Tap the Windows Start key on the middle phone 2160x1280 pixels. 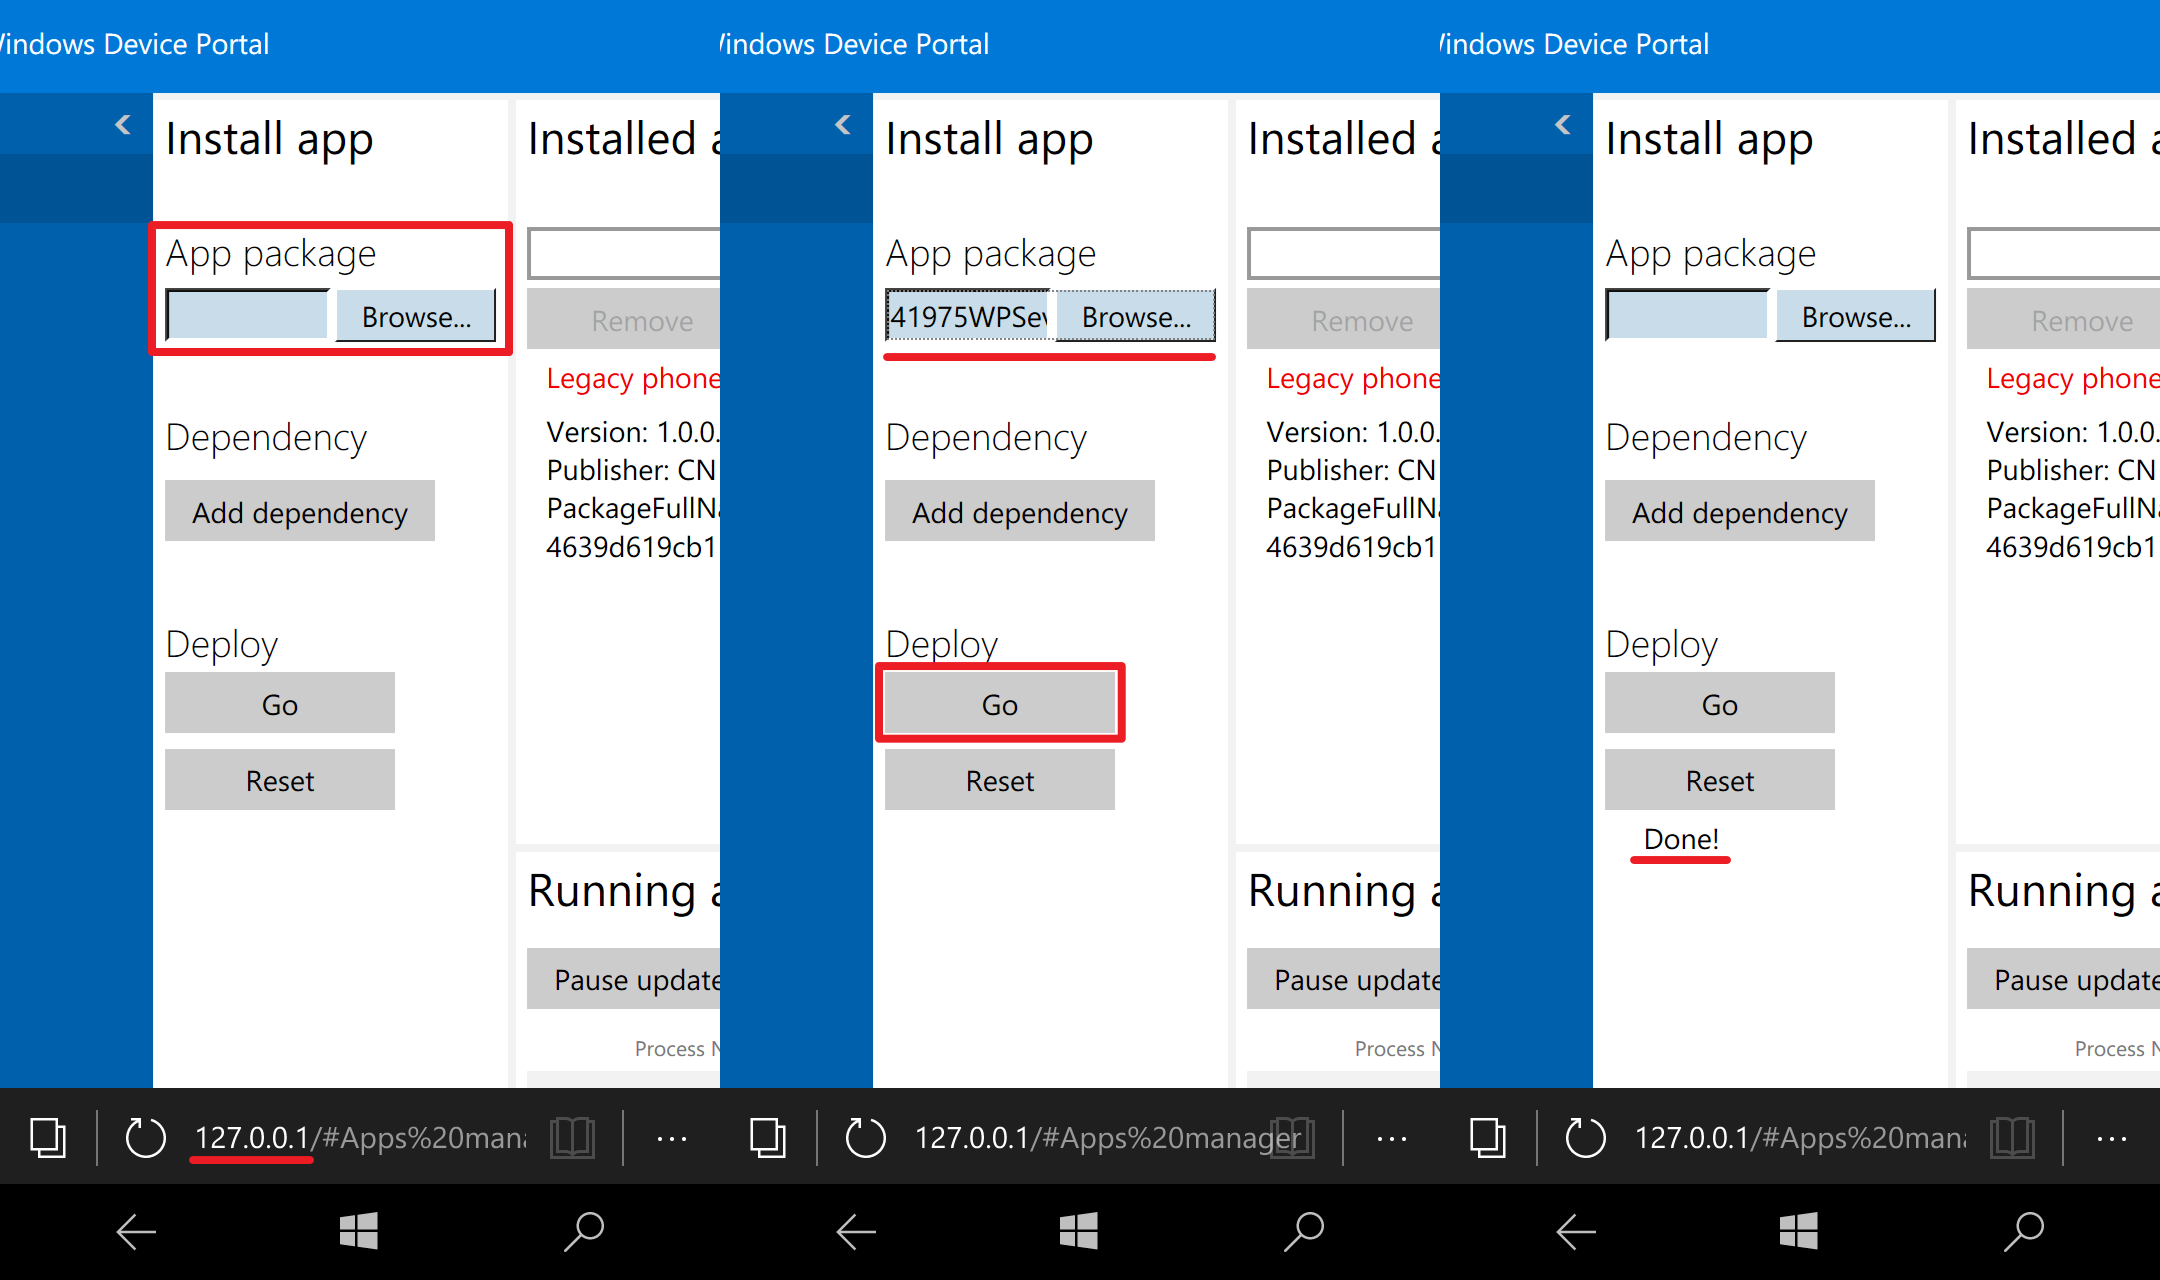pyautogui.click(x=1079, y=1231)
